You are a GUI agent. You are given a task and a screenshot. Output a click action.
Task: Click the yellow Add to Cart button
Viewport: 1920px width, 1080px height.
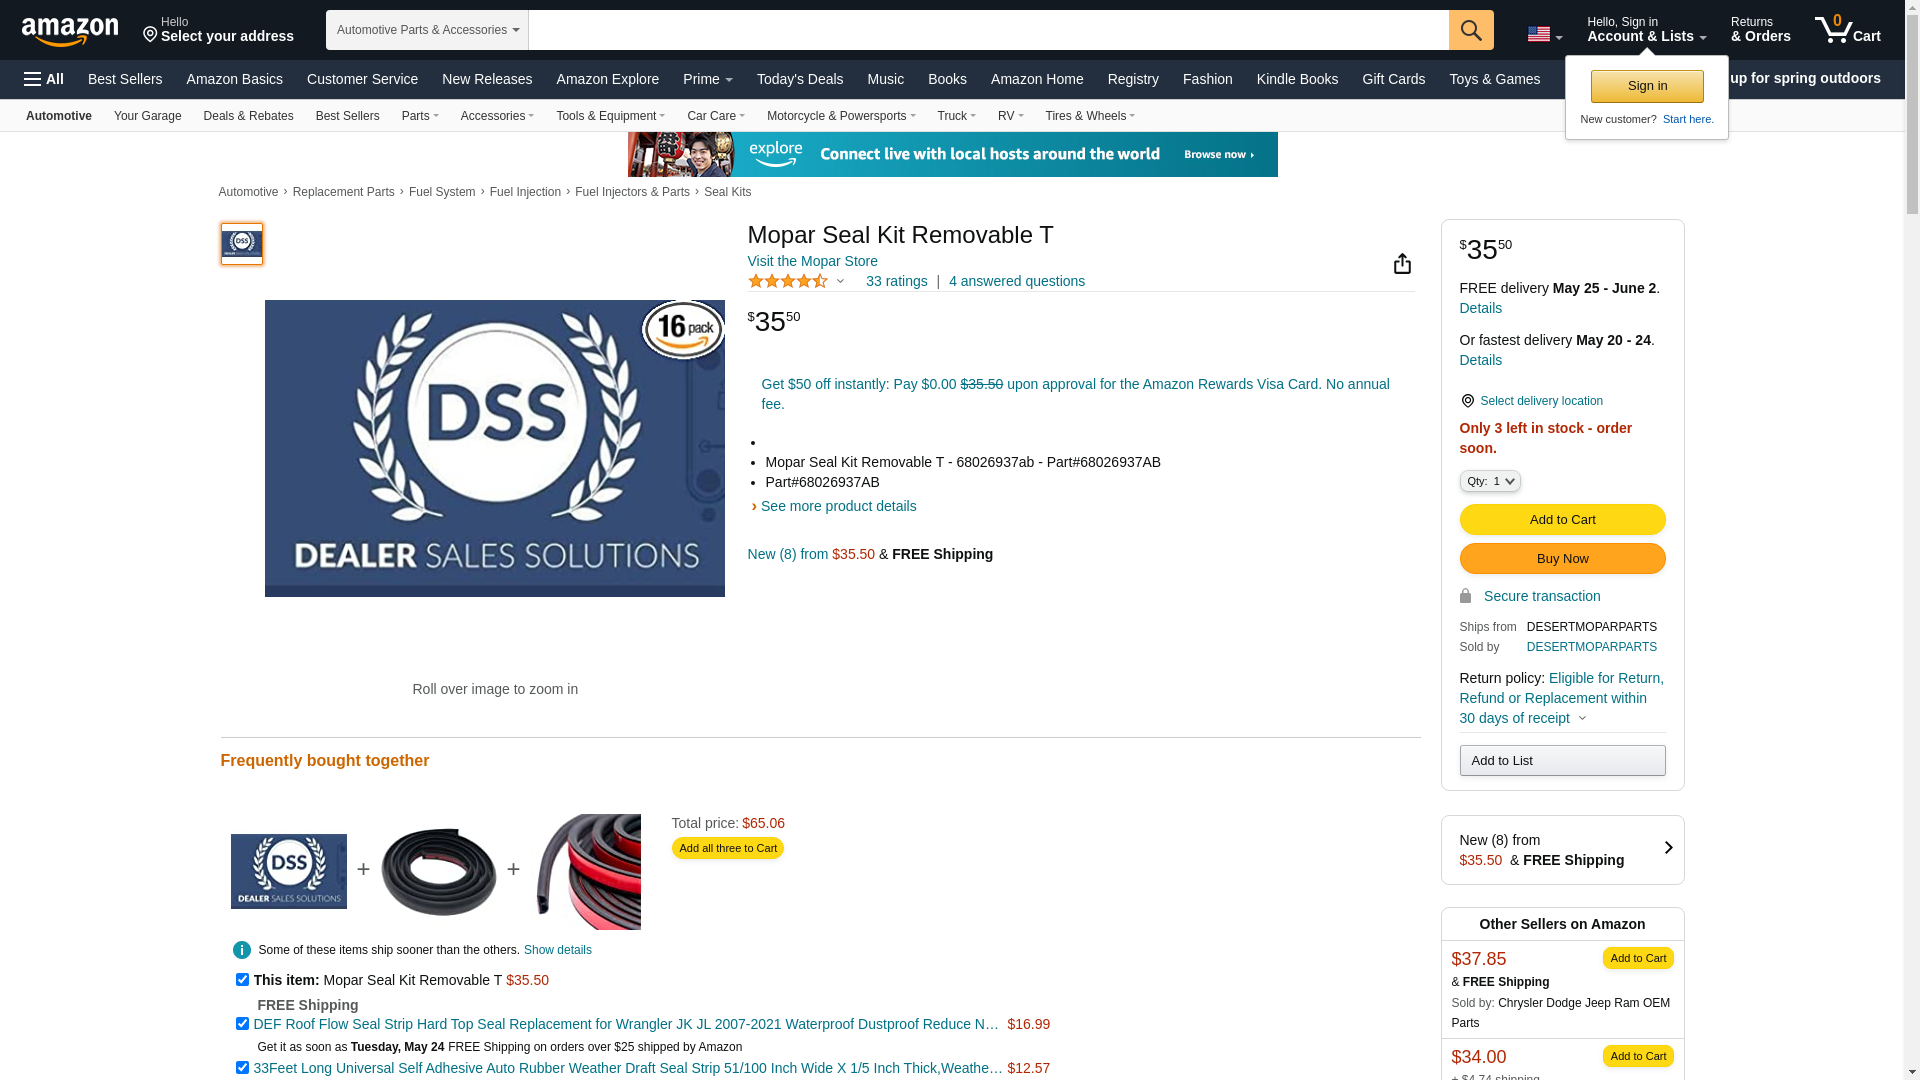pos(1562,519)
